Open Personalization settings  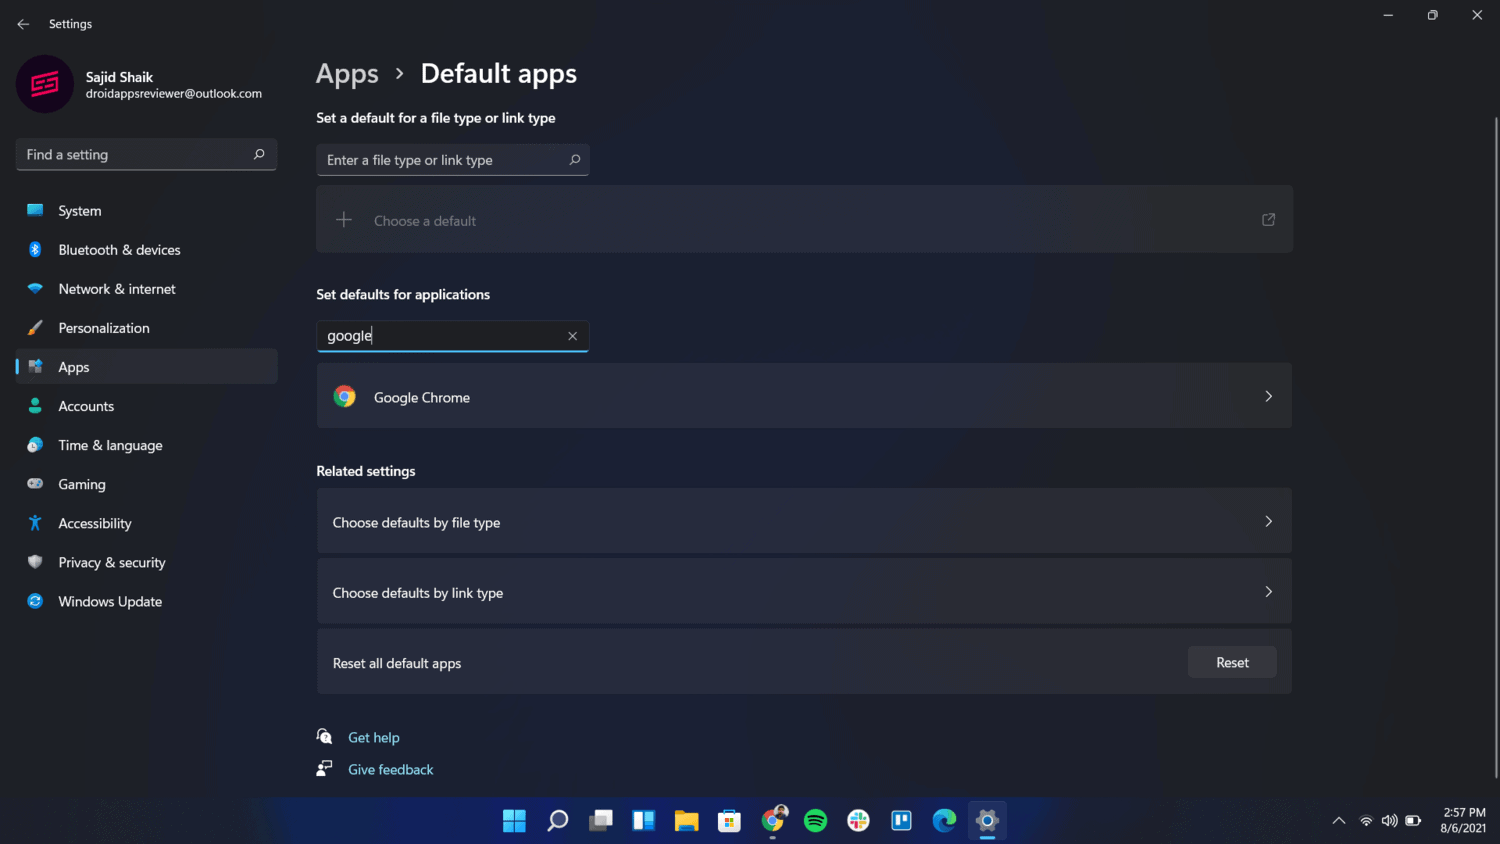147,328
